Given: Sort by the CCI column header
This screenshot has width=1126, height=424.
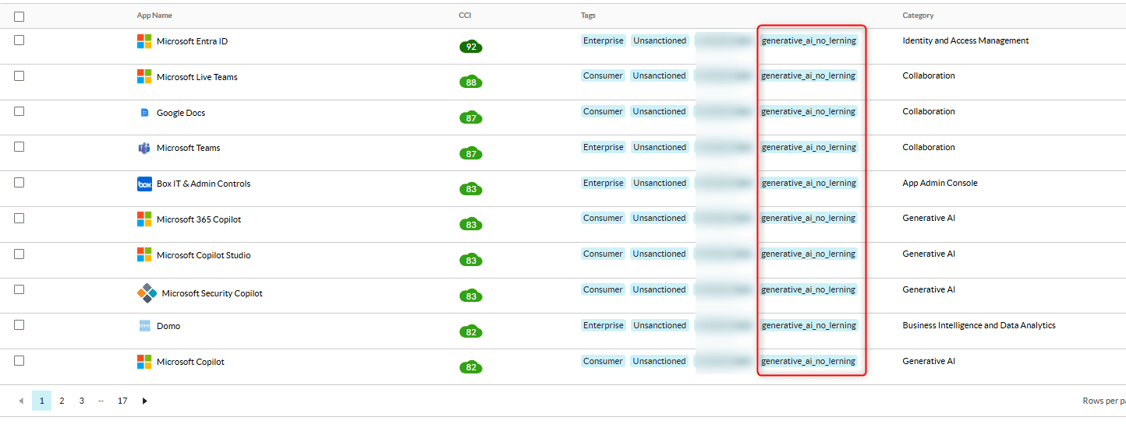Looking at the screenshot, I should [465, 15].
